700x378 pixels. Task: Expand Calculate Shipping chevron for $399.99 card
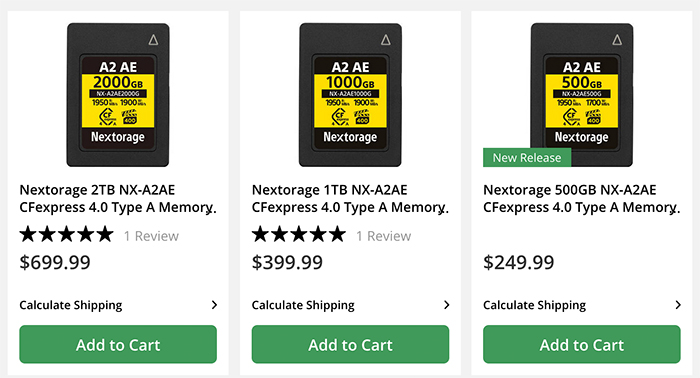click(446, 305)
